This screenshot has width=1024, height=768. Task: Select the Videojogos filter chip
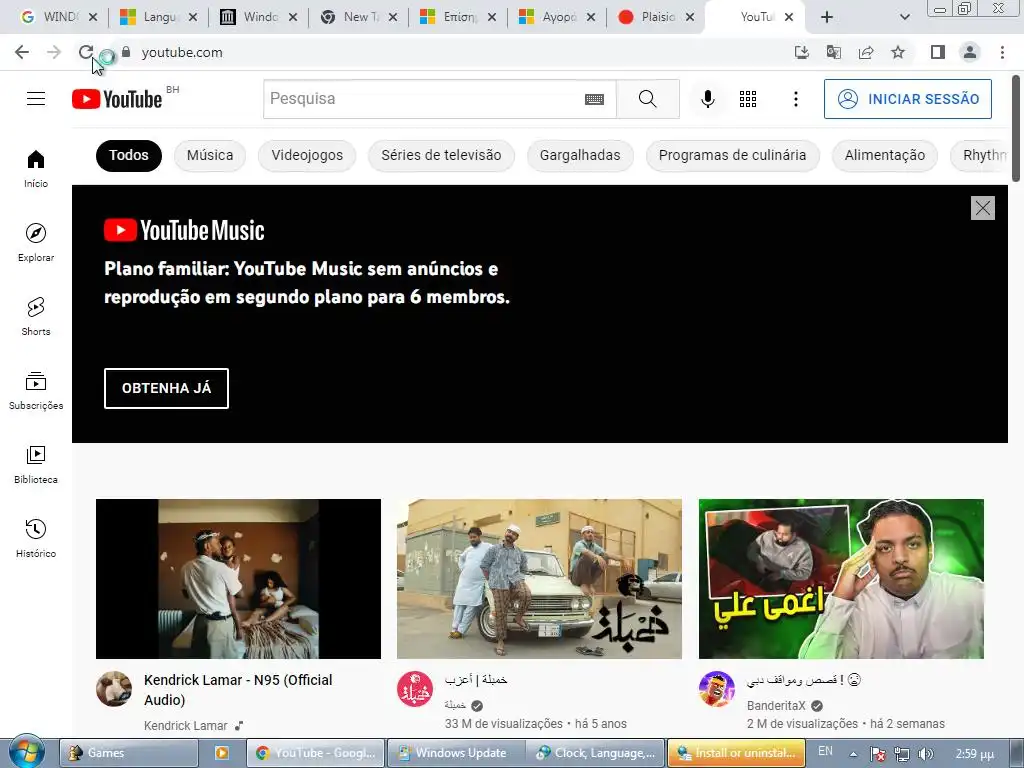(x=307, y=155)
